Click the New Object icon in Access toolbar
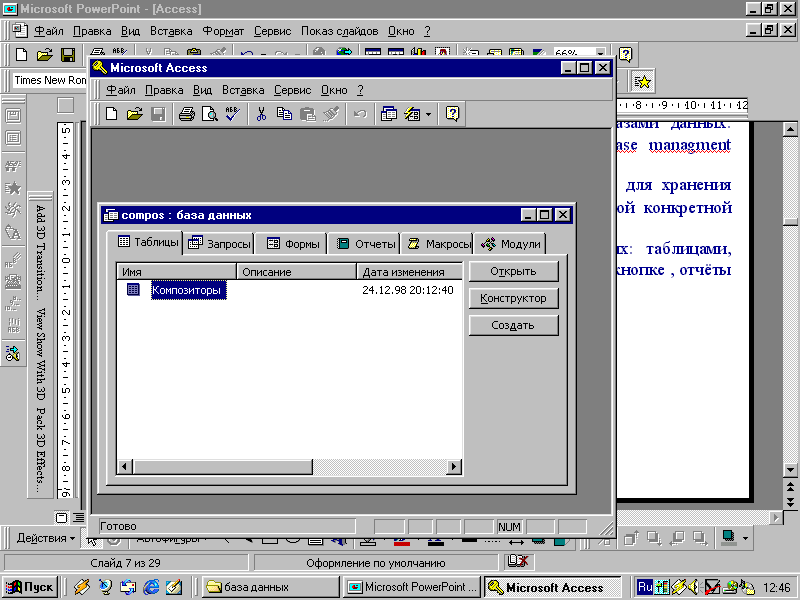800x600 pixels. coord(412,113)
